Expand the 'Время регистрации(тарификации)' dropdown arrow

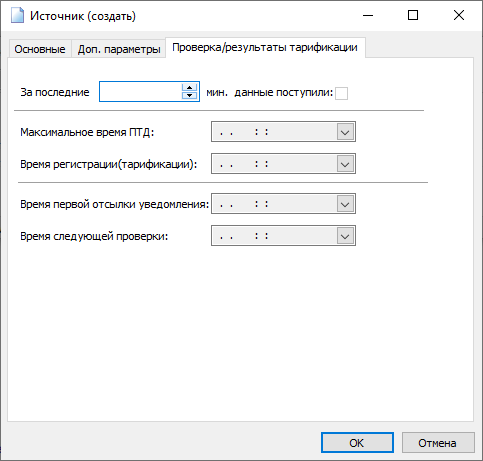pos(345,164)
